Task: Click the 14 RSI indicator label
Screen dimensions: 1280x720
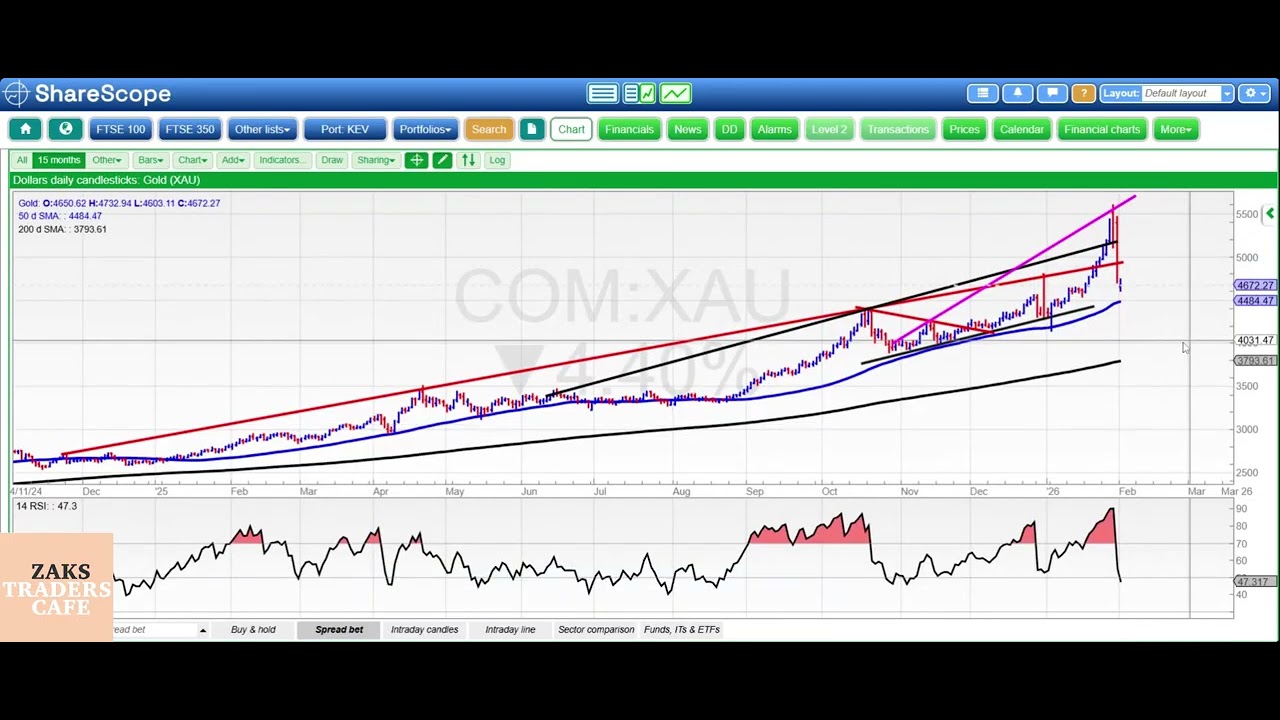Action: click(46, 506)
